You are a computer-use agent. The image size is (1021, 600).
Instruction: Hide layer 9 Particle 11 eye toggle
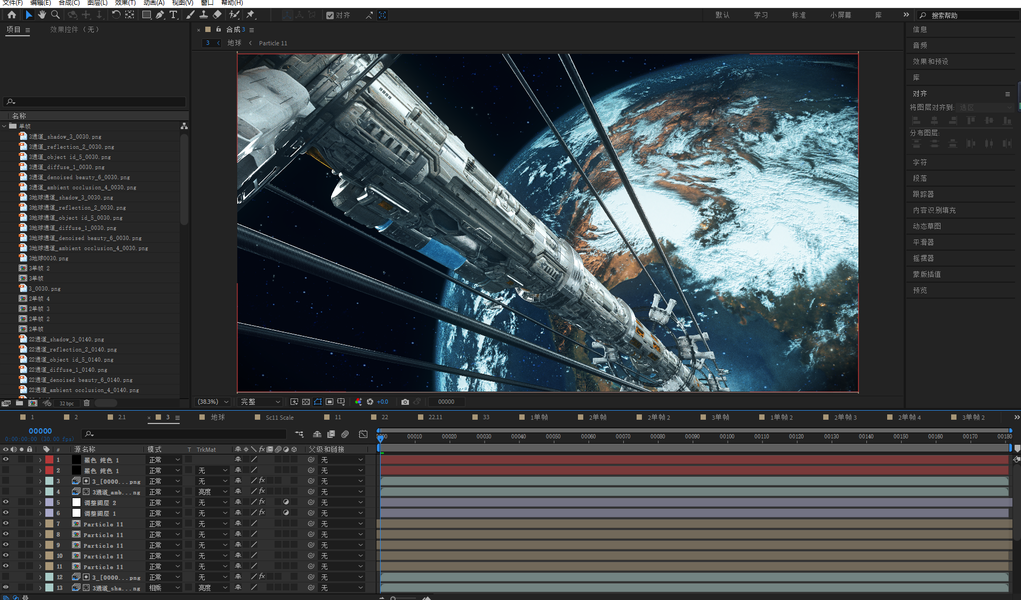tap(6, 545)
